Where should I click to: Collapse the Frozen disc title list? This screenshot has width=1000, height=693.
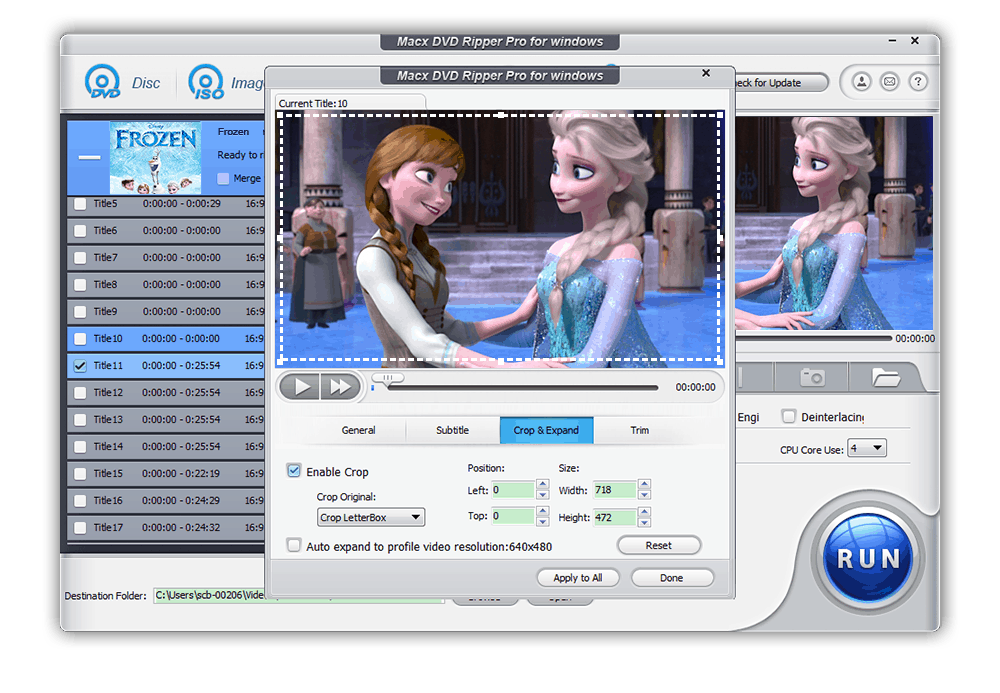click(x=89, y=157)
